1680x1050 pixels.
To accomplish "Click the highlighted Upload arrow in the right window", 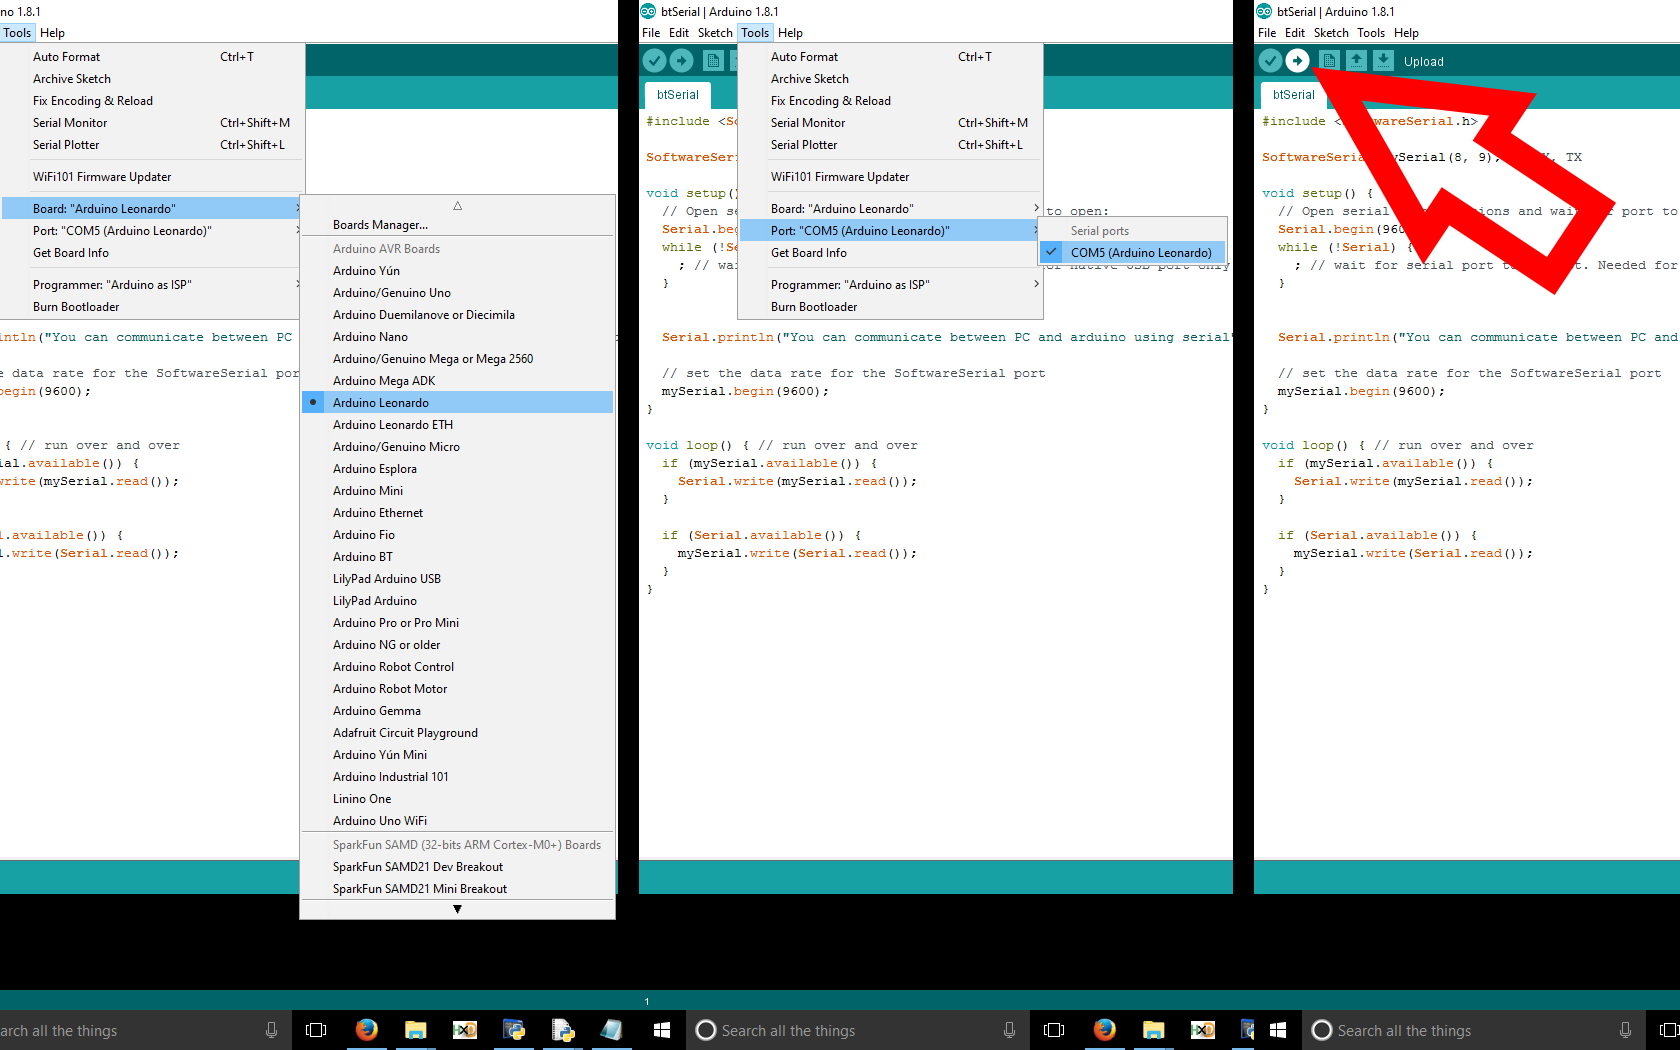I will [1297, 61].
